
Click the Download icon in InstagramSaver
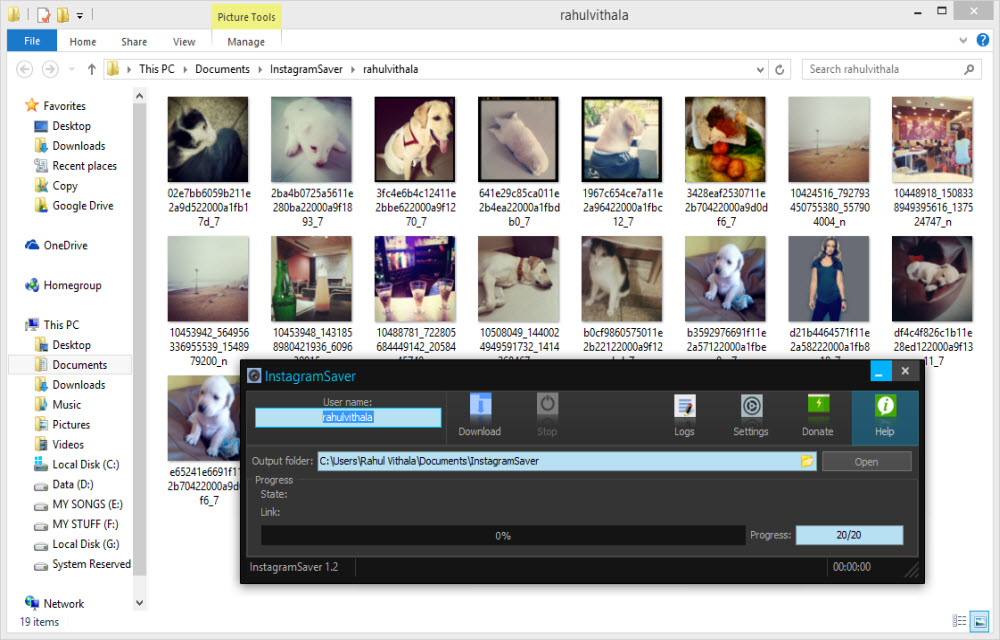click(x=480, y=415)
